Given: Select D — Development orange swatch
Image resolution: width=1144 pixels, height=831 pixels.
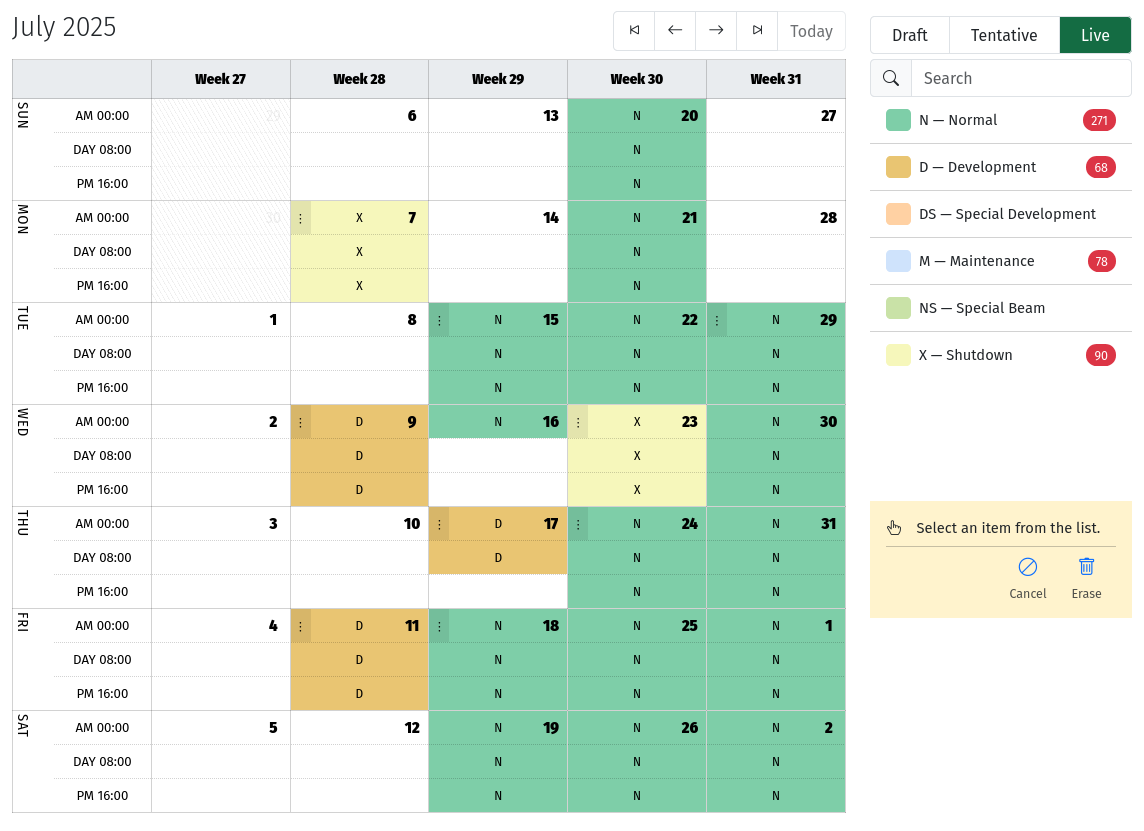Looking at the screenshot, I should coord(898,167).
